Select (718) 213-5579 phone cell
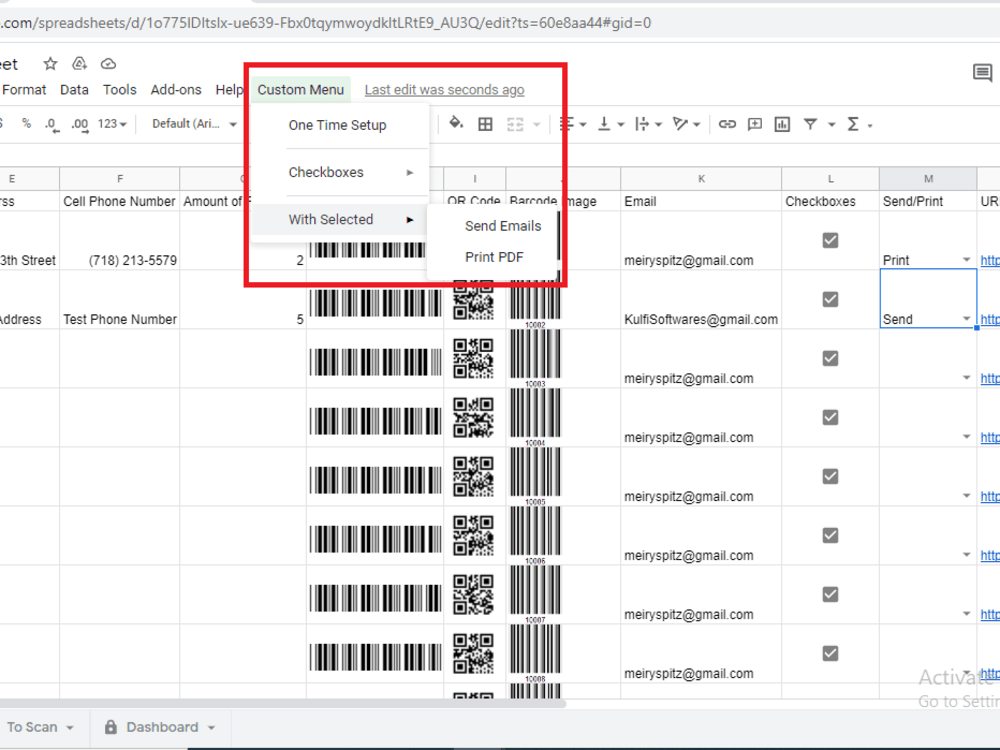Screen dimensions: 1000x750 tap(119, 240)
